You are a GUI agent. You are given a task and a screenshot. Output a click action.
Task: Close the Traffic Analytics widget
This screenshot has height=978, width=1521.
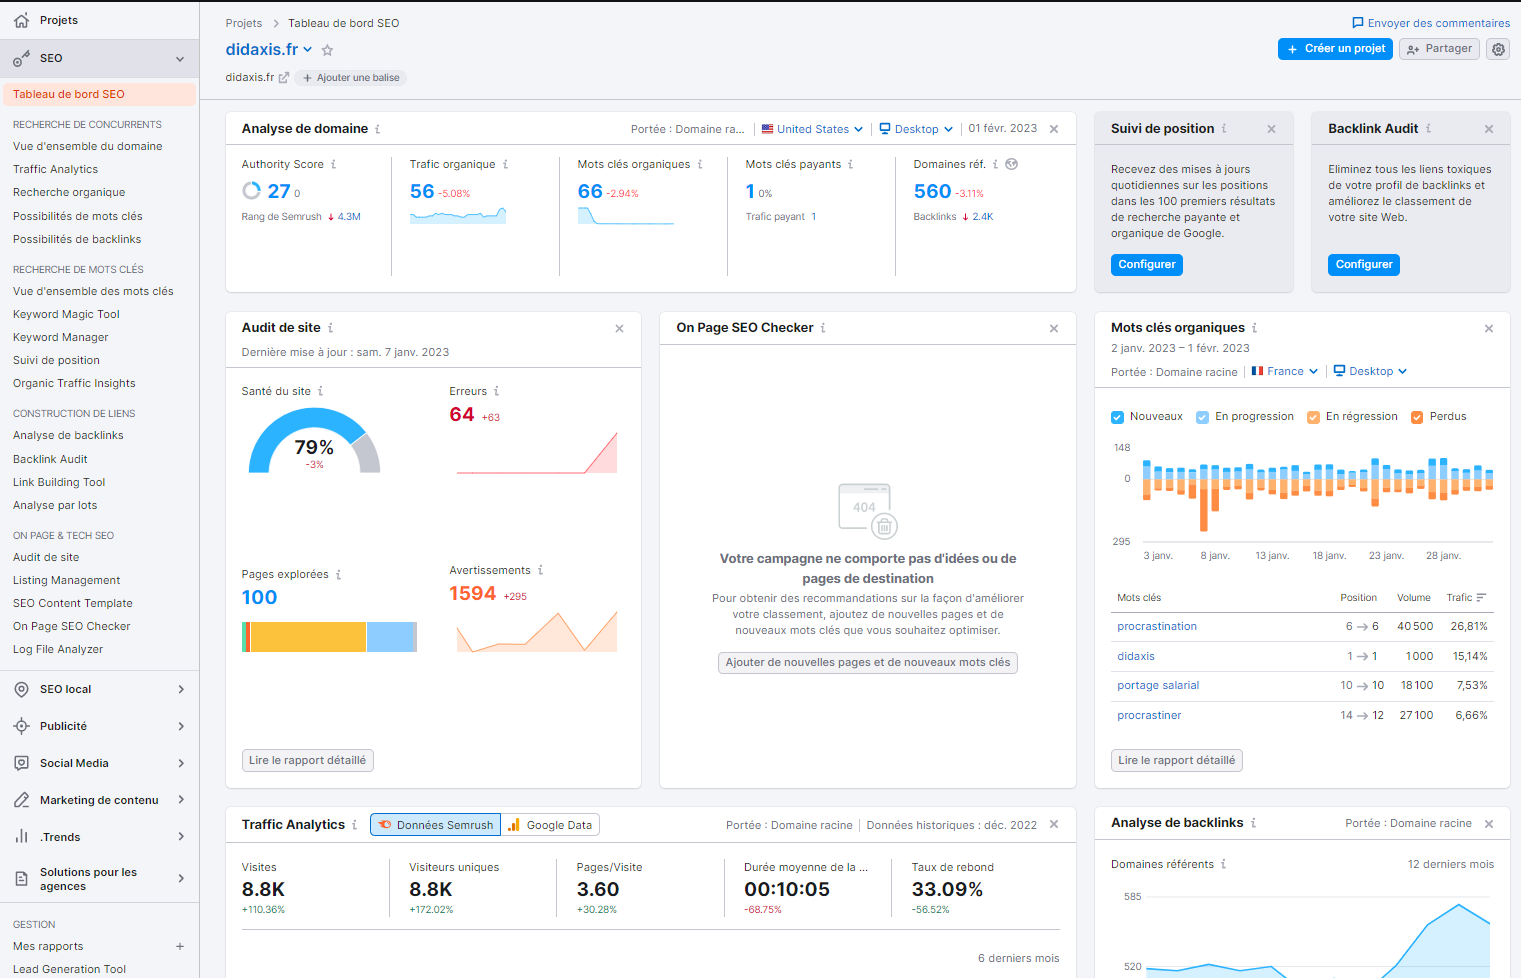1054,824
